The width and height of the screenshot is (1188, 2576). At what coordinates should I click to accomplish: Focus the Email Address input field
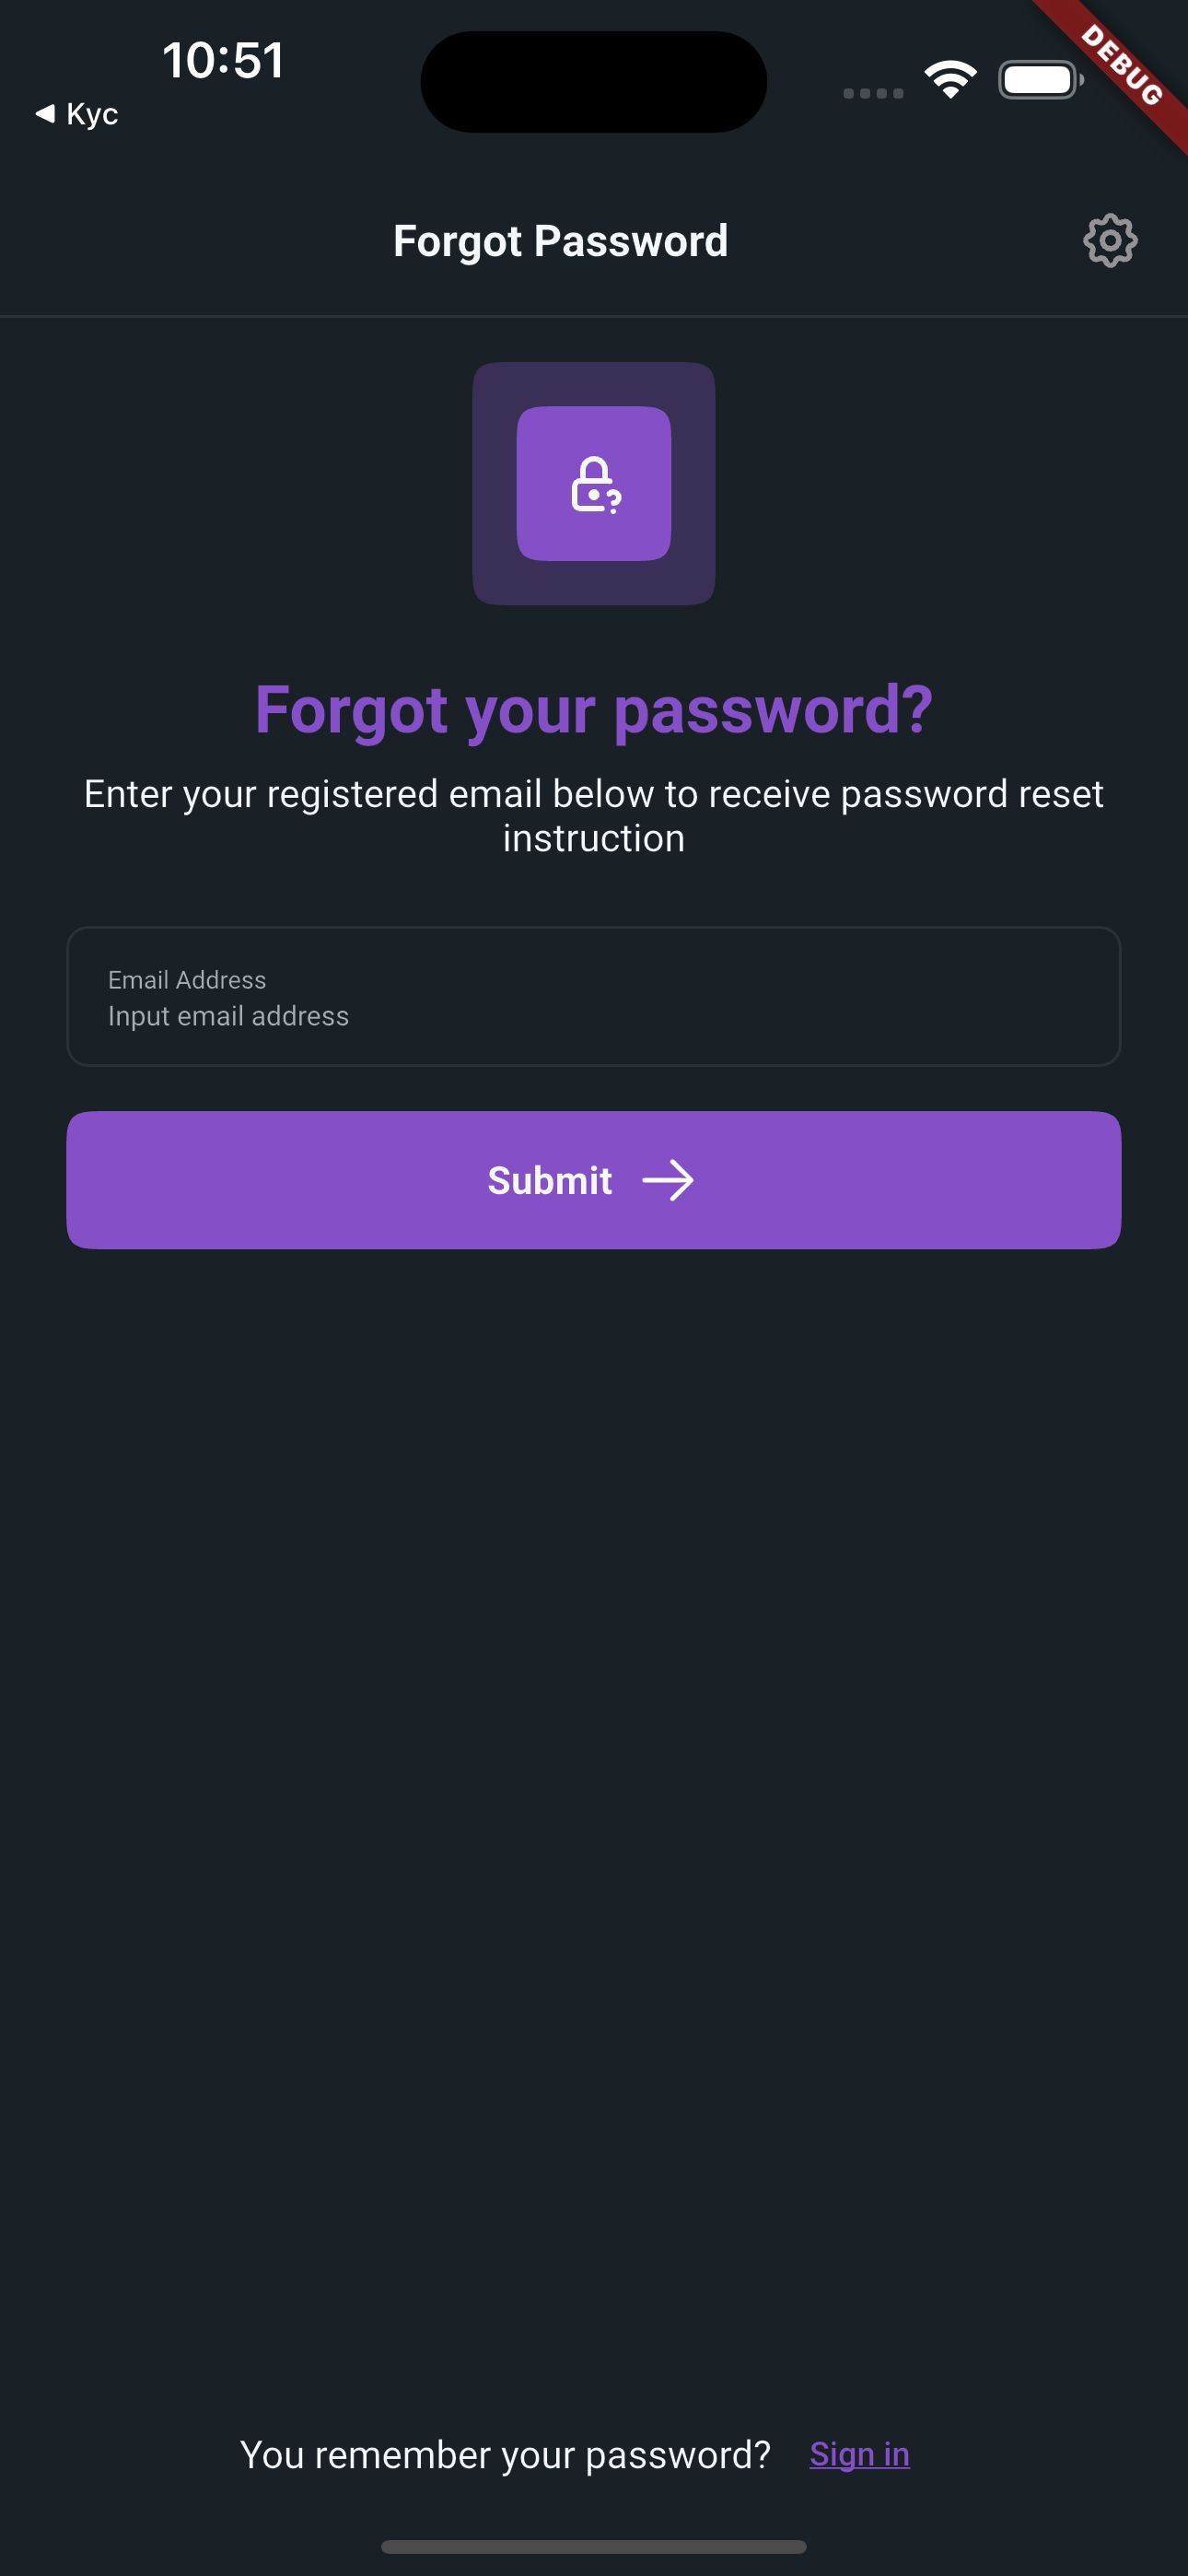coord(594,997)
